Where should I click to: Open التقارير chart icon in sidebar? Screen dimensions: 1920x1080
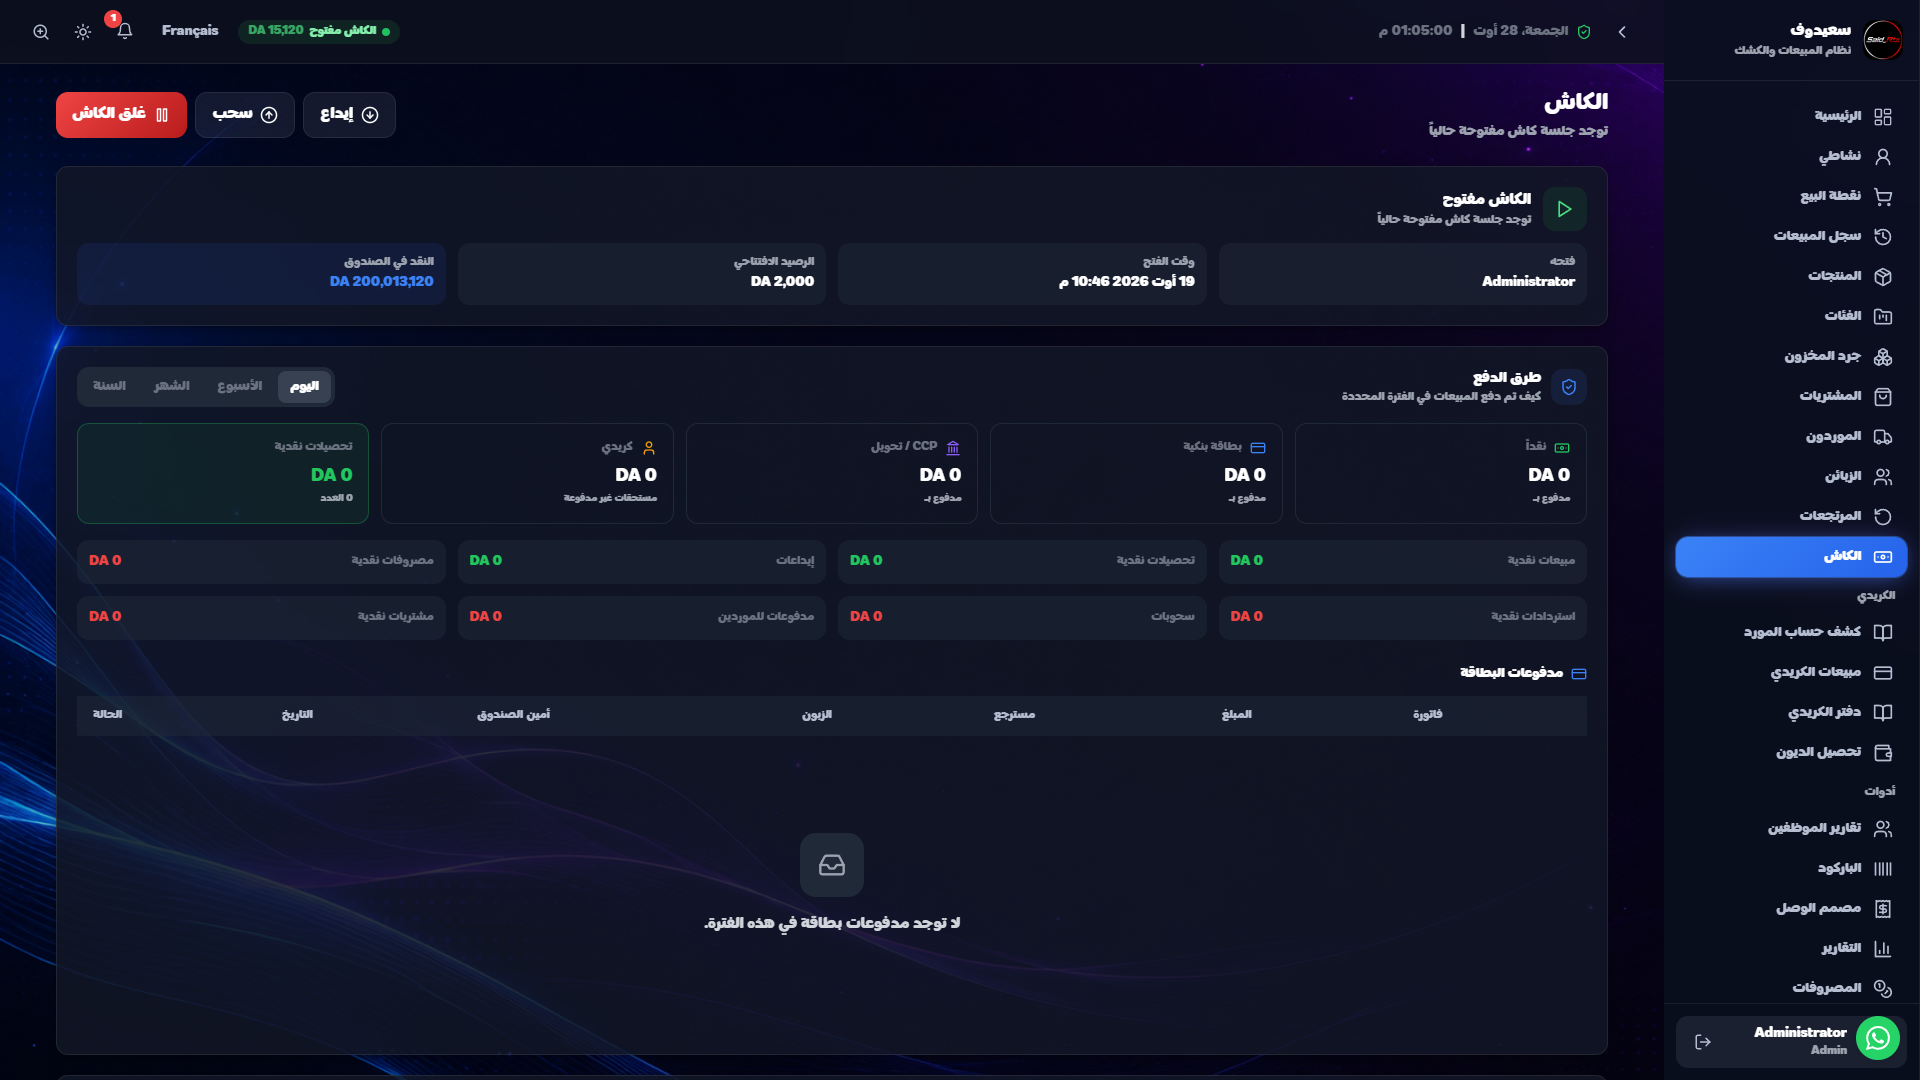(x=1882, y=949)
